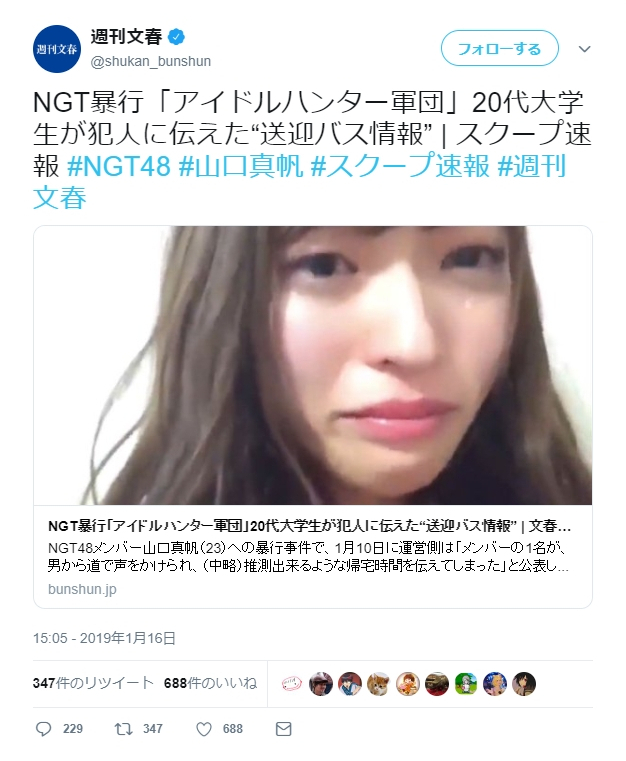
Task: Click the envelope direct message icon
Action: pyautogui.click(x=283, y=728)
